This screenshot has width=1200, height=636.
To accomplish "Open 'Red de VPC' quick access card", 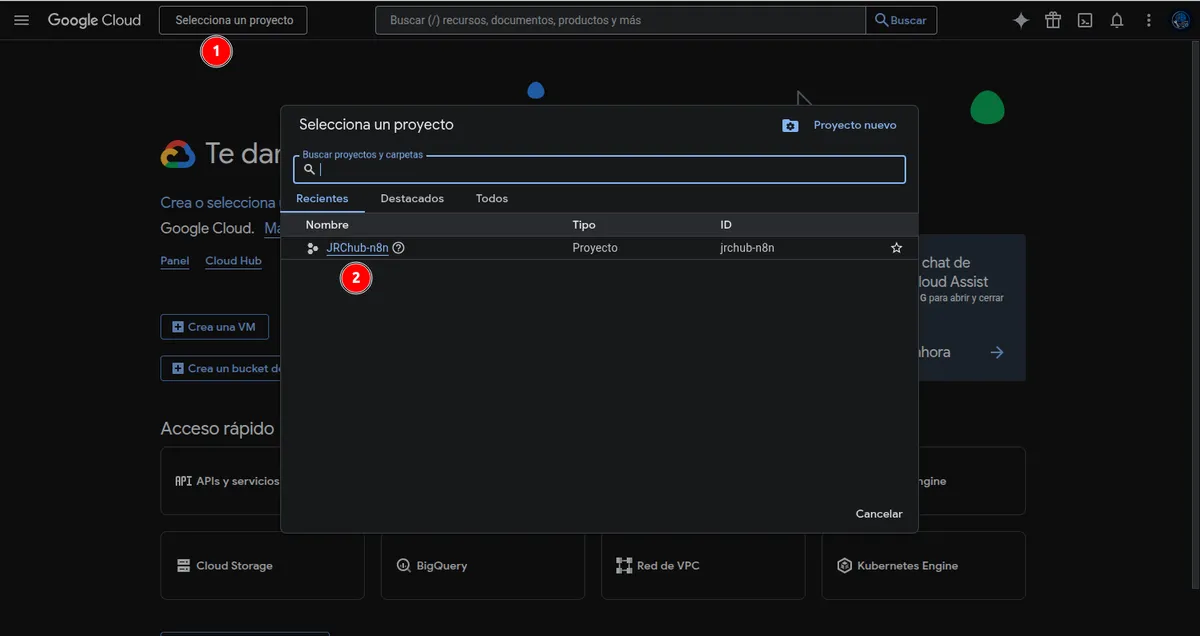I will click(703, 565).
